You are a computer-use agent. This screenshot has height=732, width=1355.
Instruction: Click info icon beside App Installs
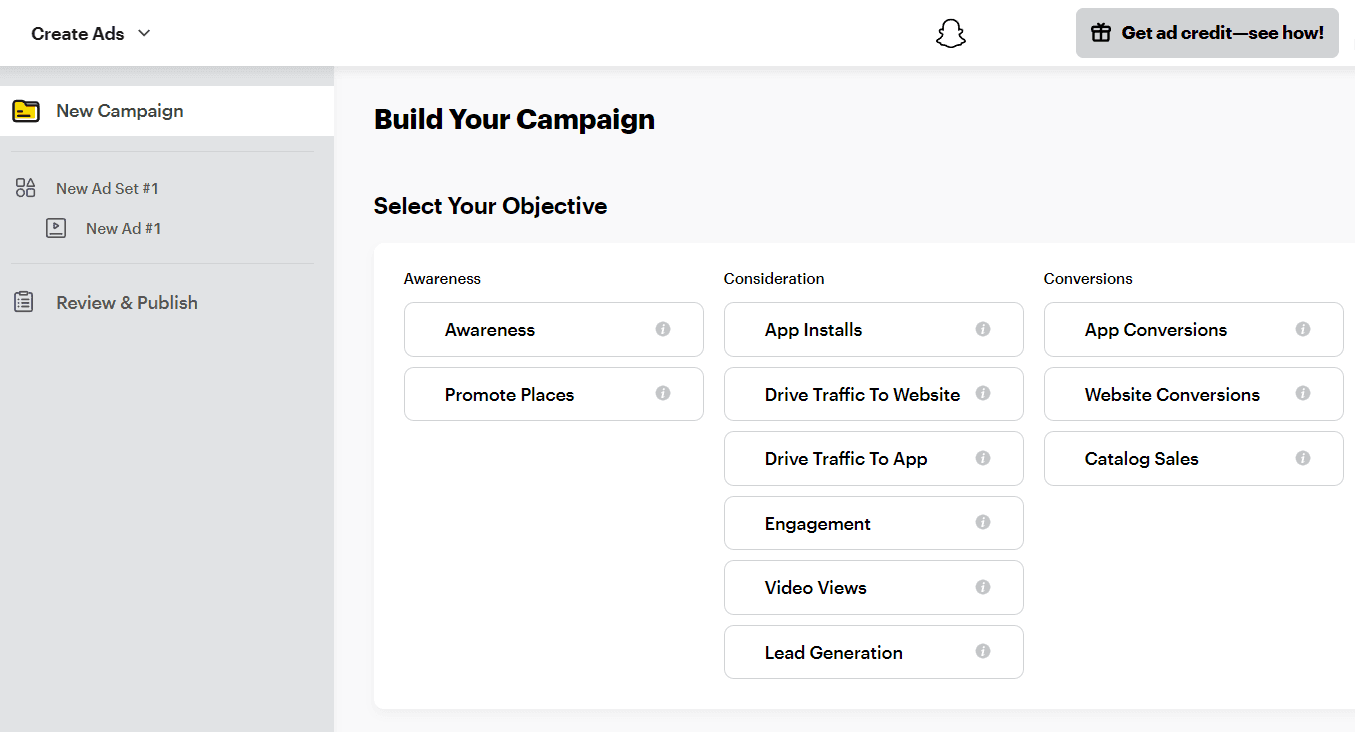pos(983,329)
